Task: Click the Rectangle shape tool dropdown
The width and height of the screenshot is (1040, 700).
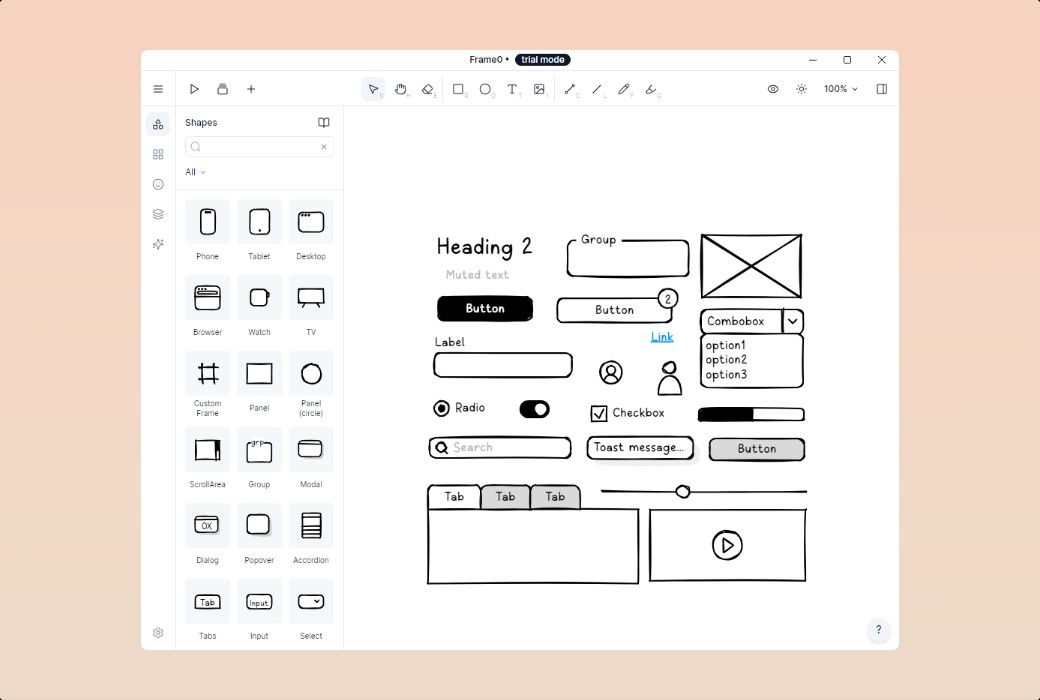Action: [459, 89]
